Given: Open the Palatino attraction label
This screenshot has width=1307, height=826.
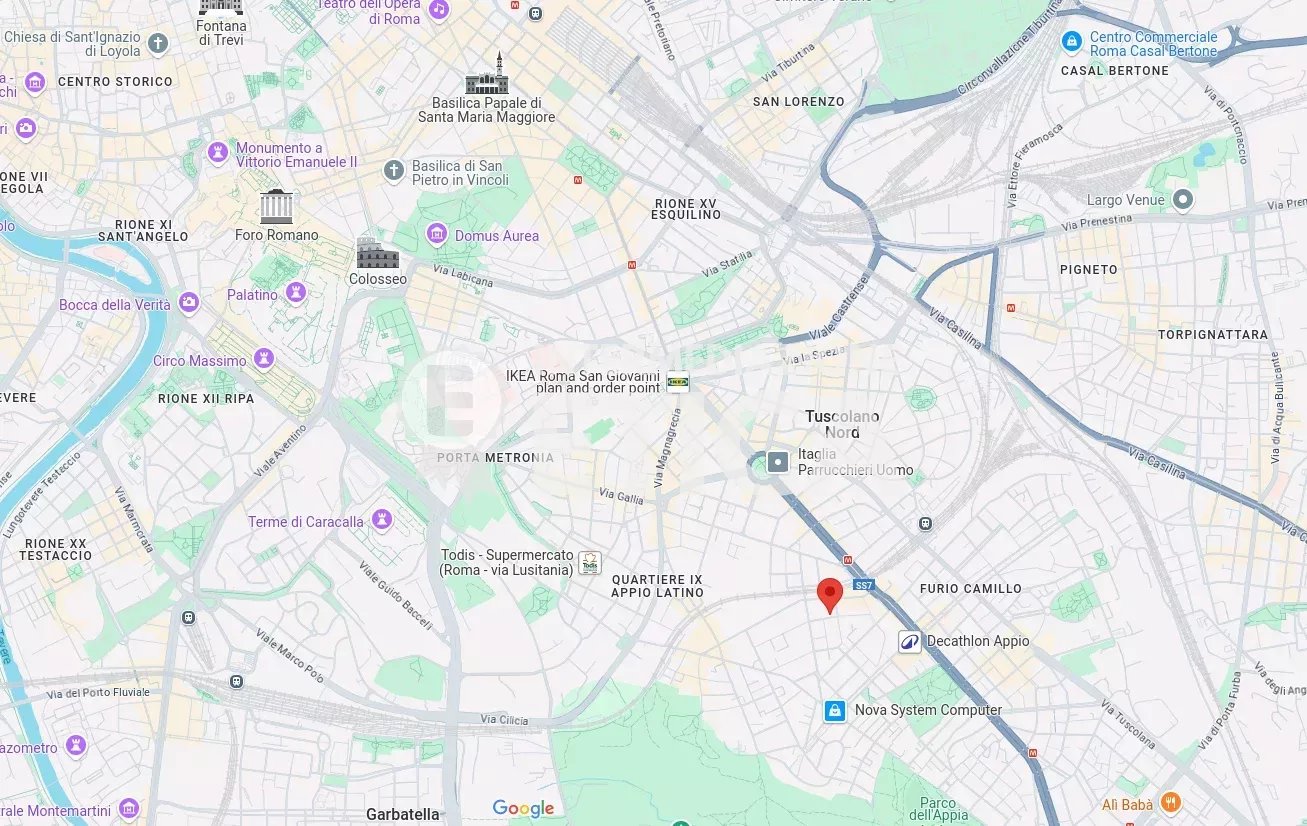Looking at the screenshot, I should coord(252,295).
